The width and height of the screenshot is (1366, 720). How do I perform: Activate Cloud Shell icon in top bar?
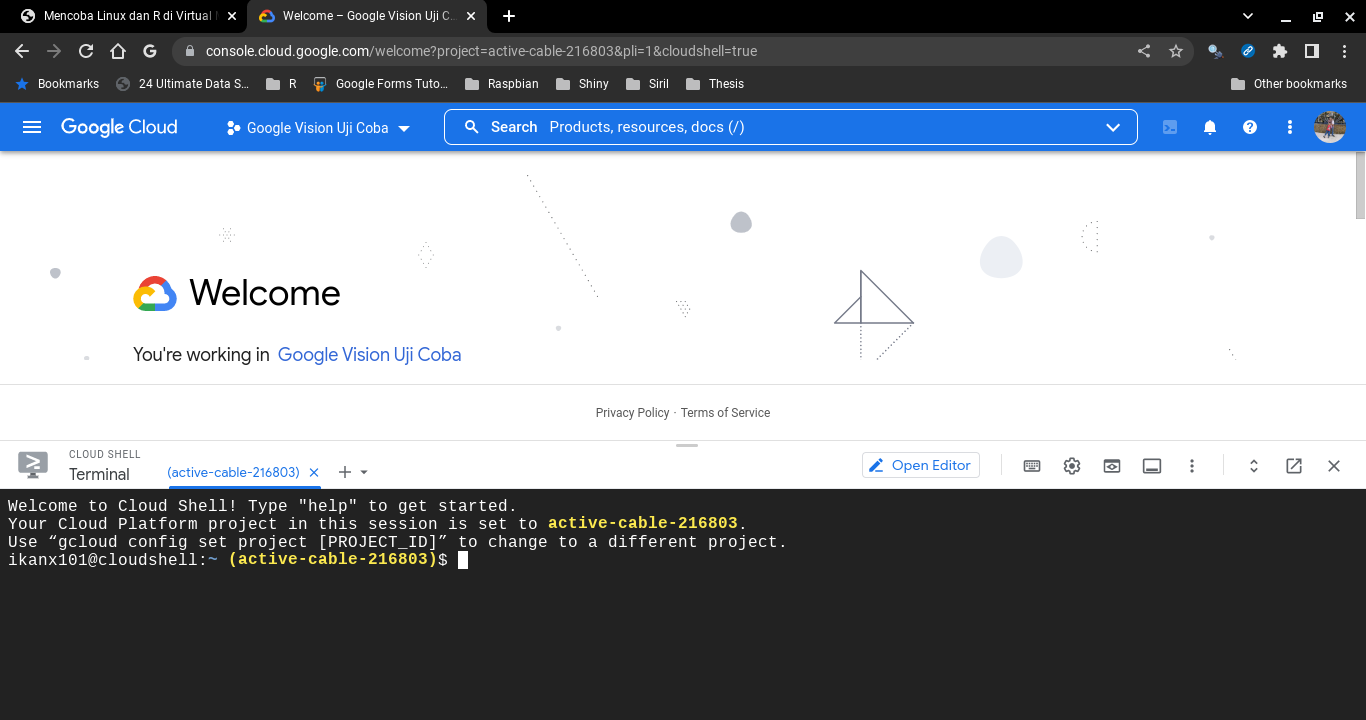[x=1170, y=127]
